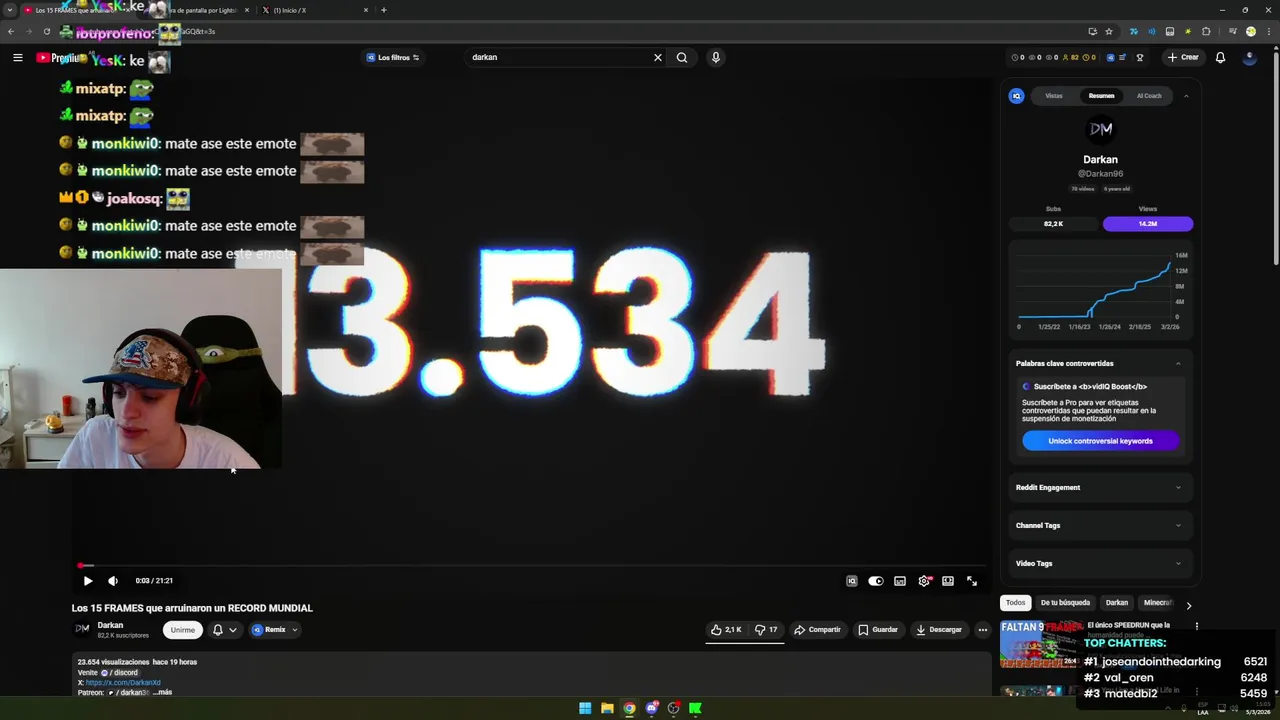Image resolution: width=1280 pixels, height=720 pixels.
Task: Open the FALTAN 9 FRAMES recommended thumbnail
Action: coord(1041,645)
